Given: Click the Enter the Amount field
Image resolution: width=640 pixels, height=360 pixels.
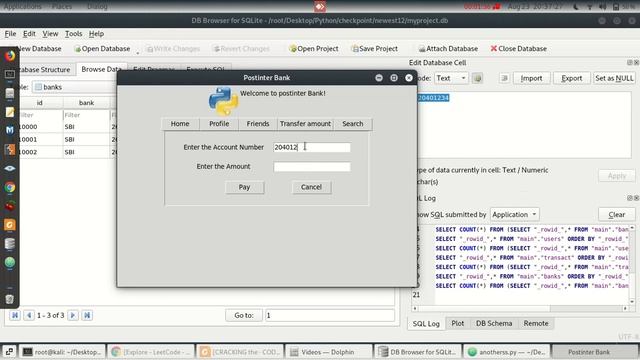Looking at the screenshot, I should click(312, 167).
